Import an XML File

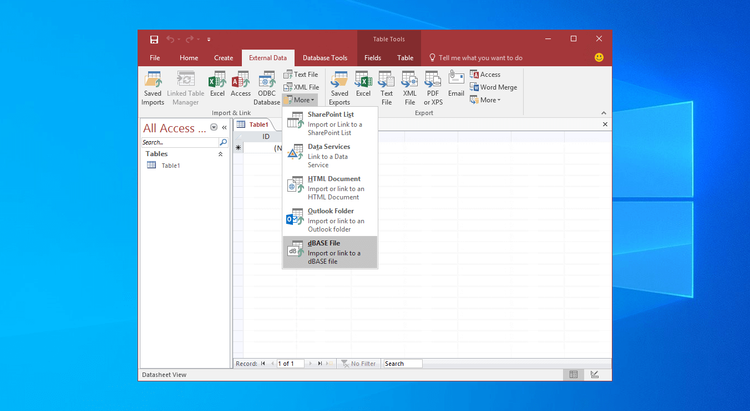[x=301, y=87]
